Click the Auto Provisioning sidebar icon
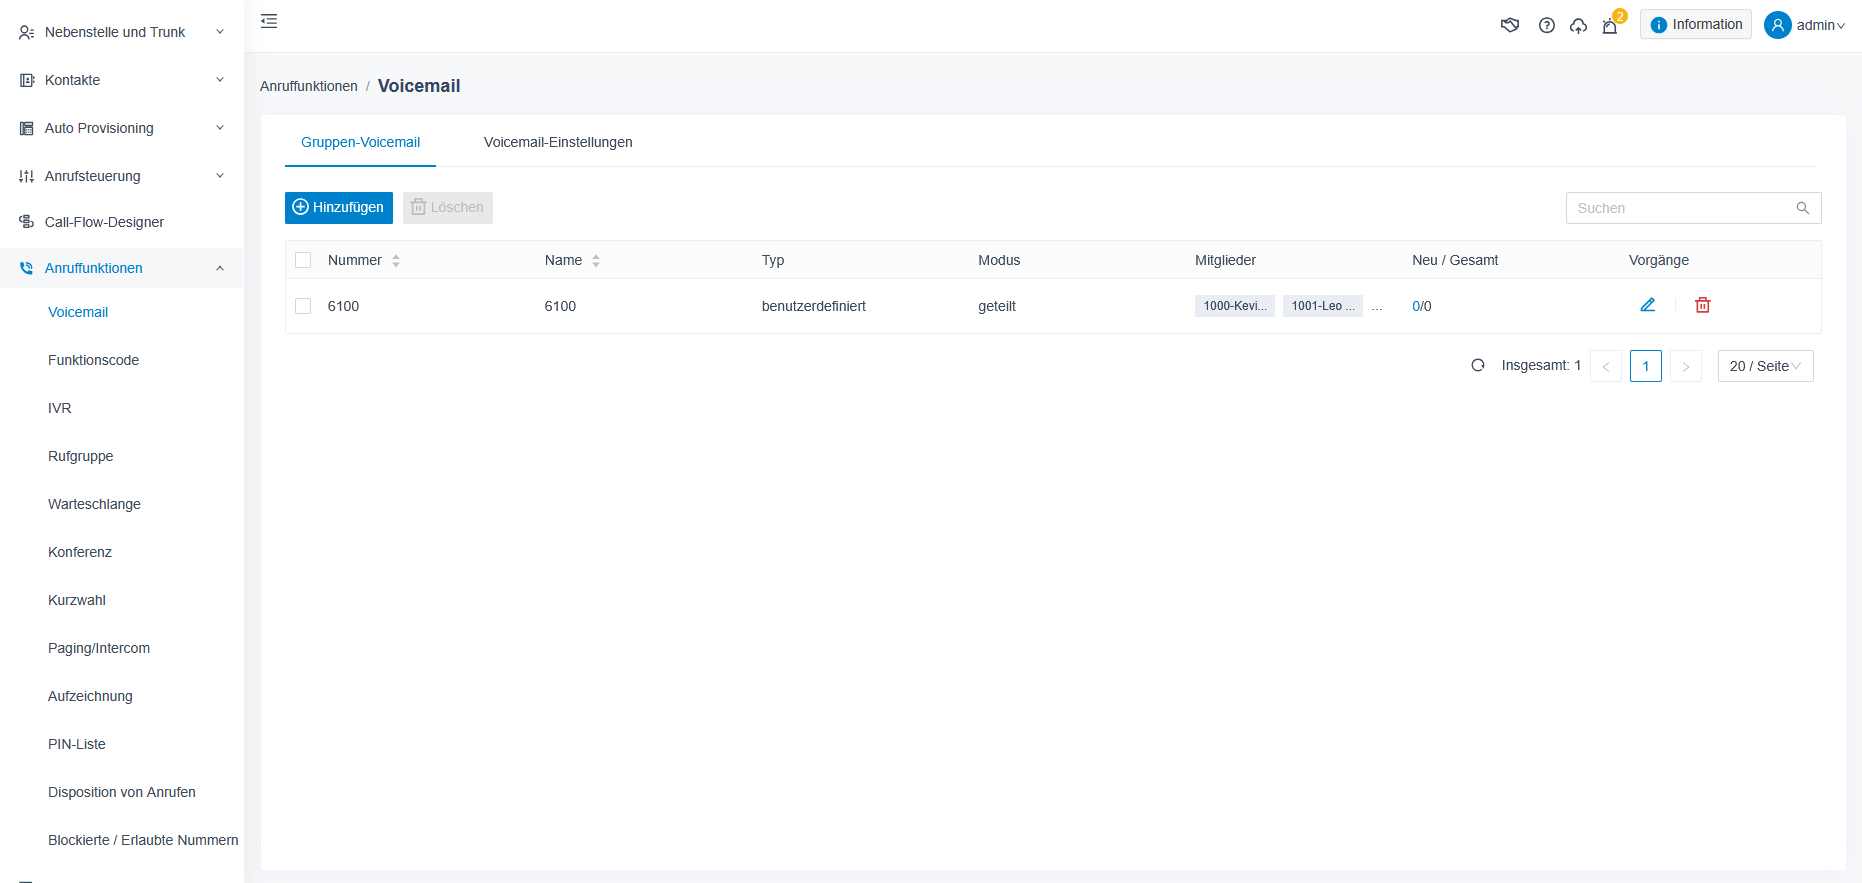Image resolution: width=1862 pixels, height=883 pixels. pos(27,128)
